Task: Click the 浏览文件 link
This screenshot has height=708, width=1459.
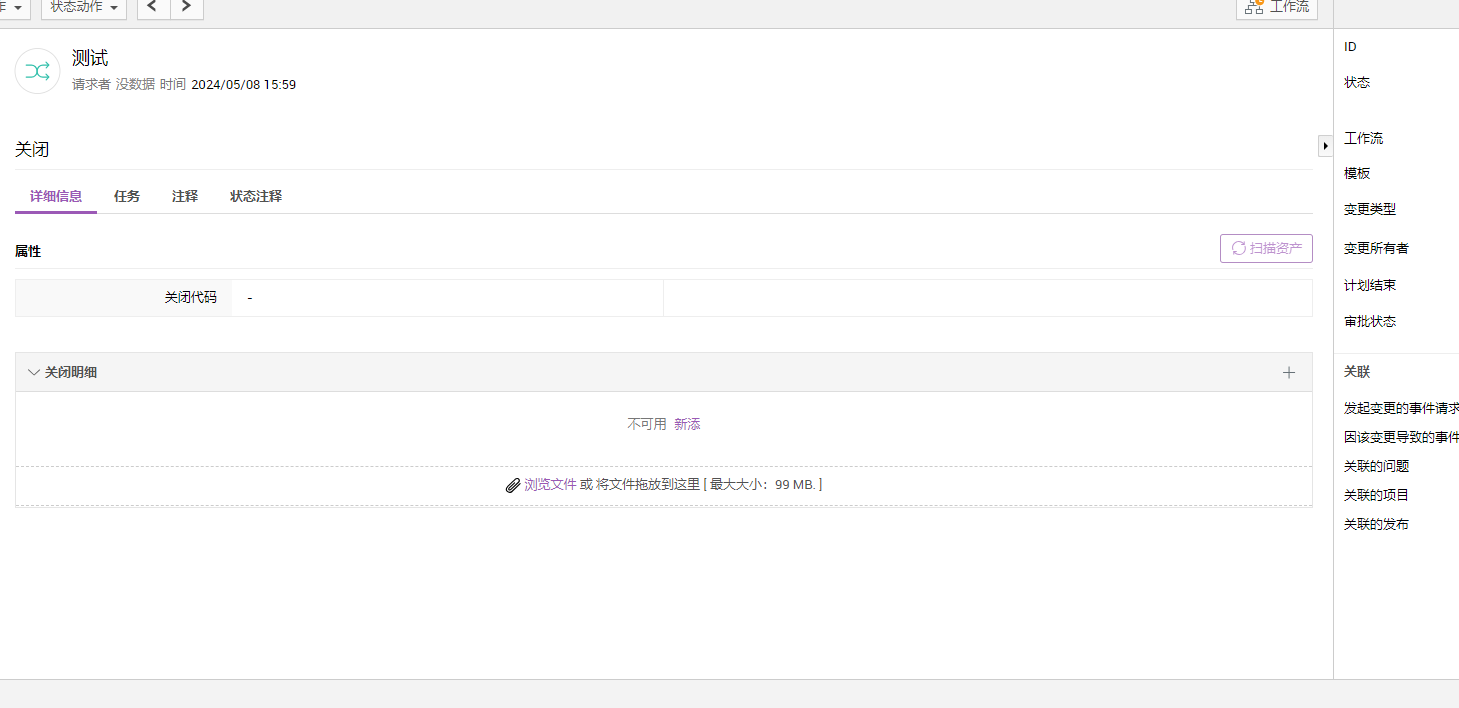Action: tap(550, 485)
